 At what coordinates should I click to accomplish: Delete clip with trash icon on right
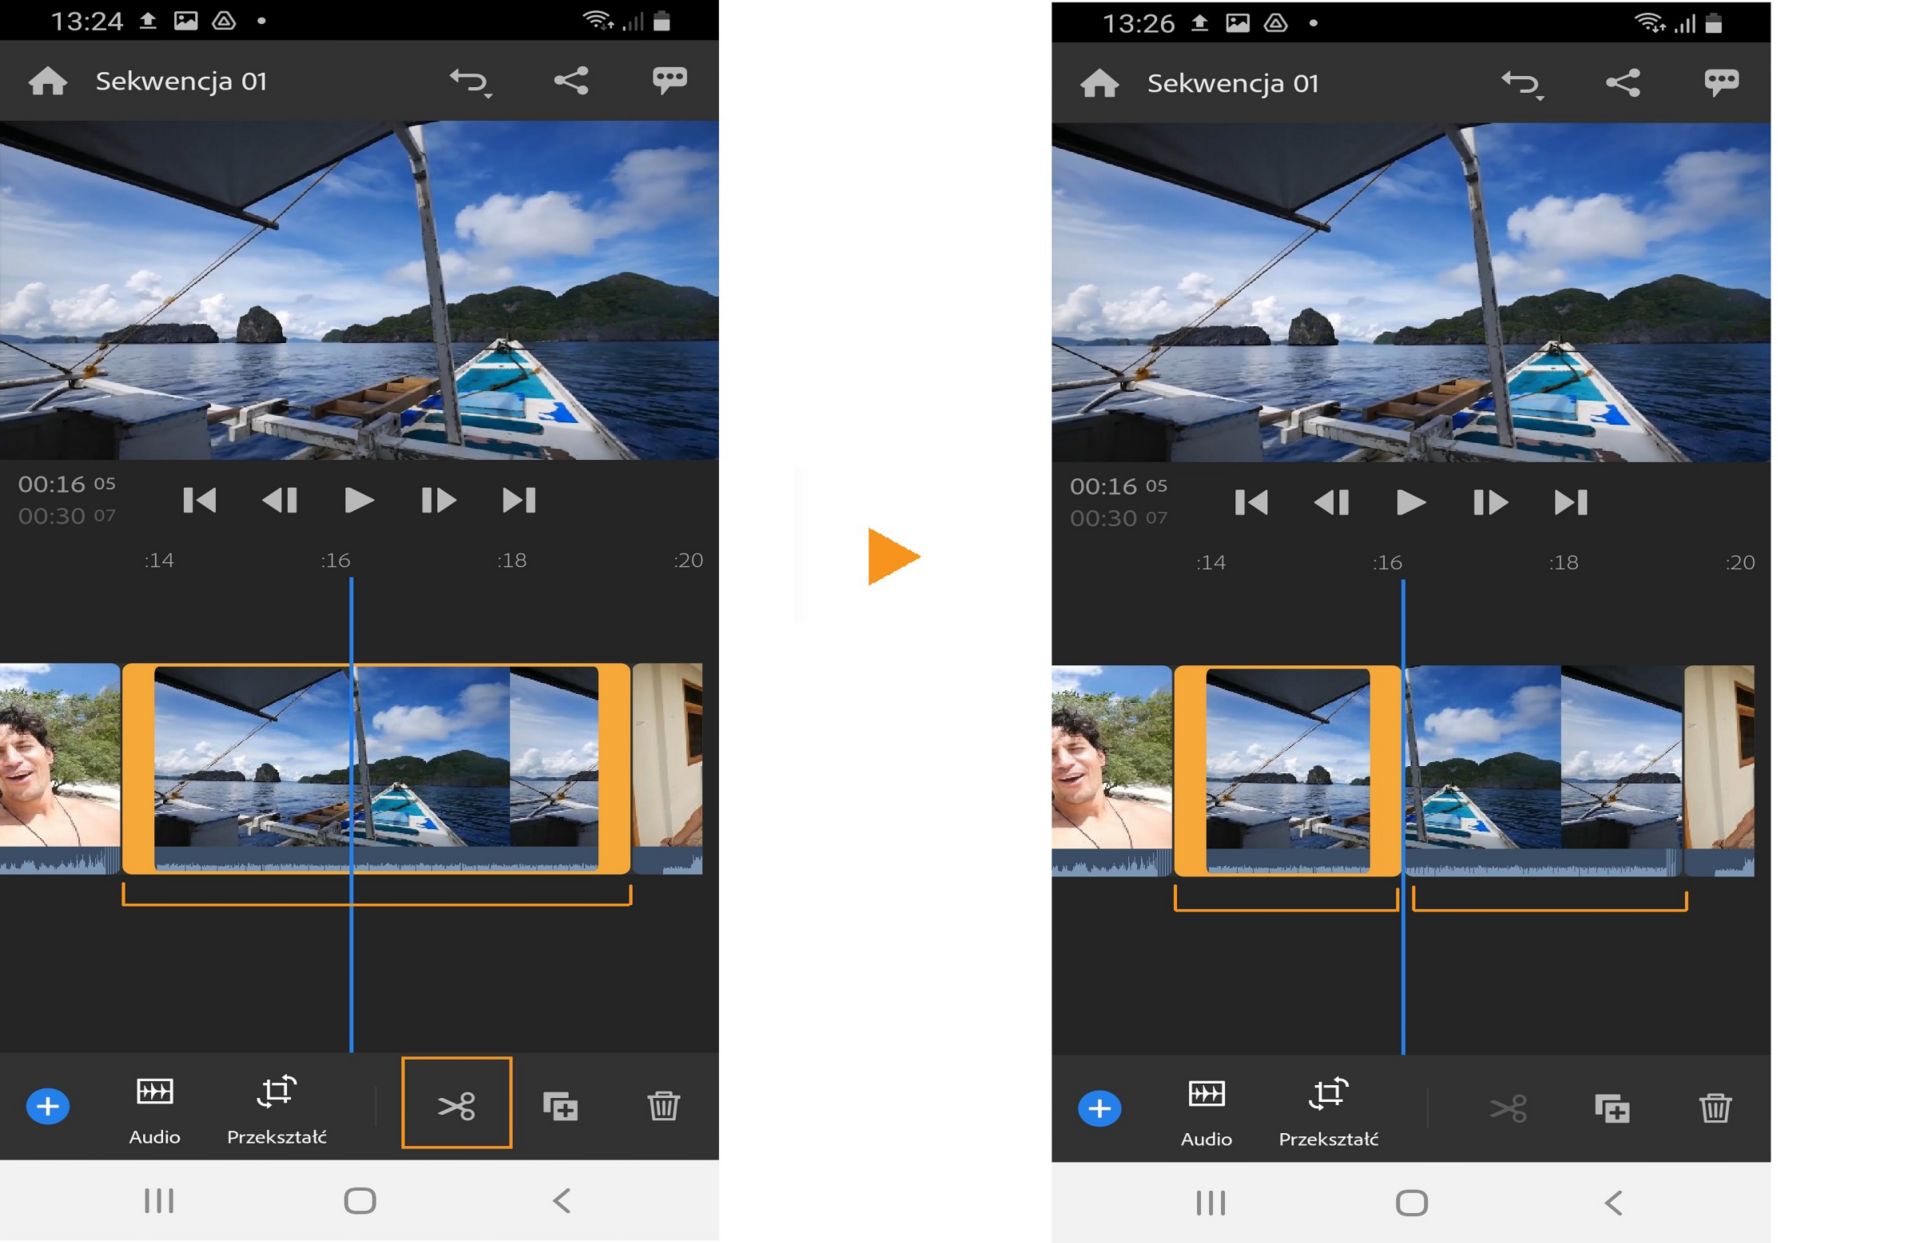click(x=1715, y=1108)
